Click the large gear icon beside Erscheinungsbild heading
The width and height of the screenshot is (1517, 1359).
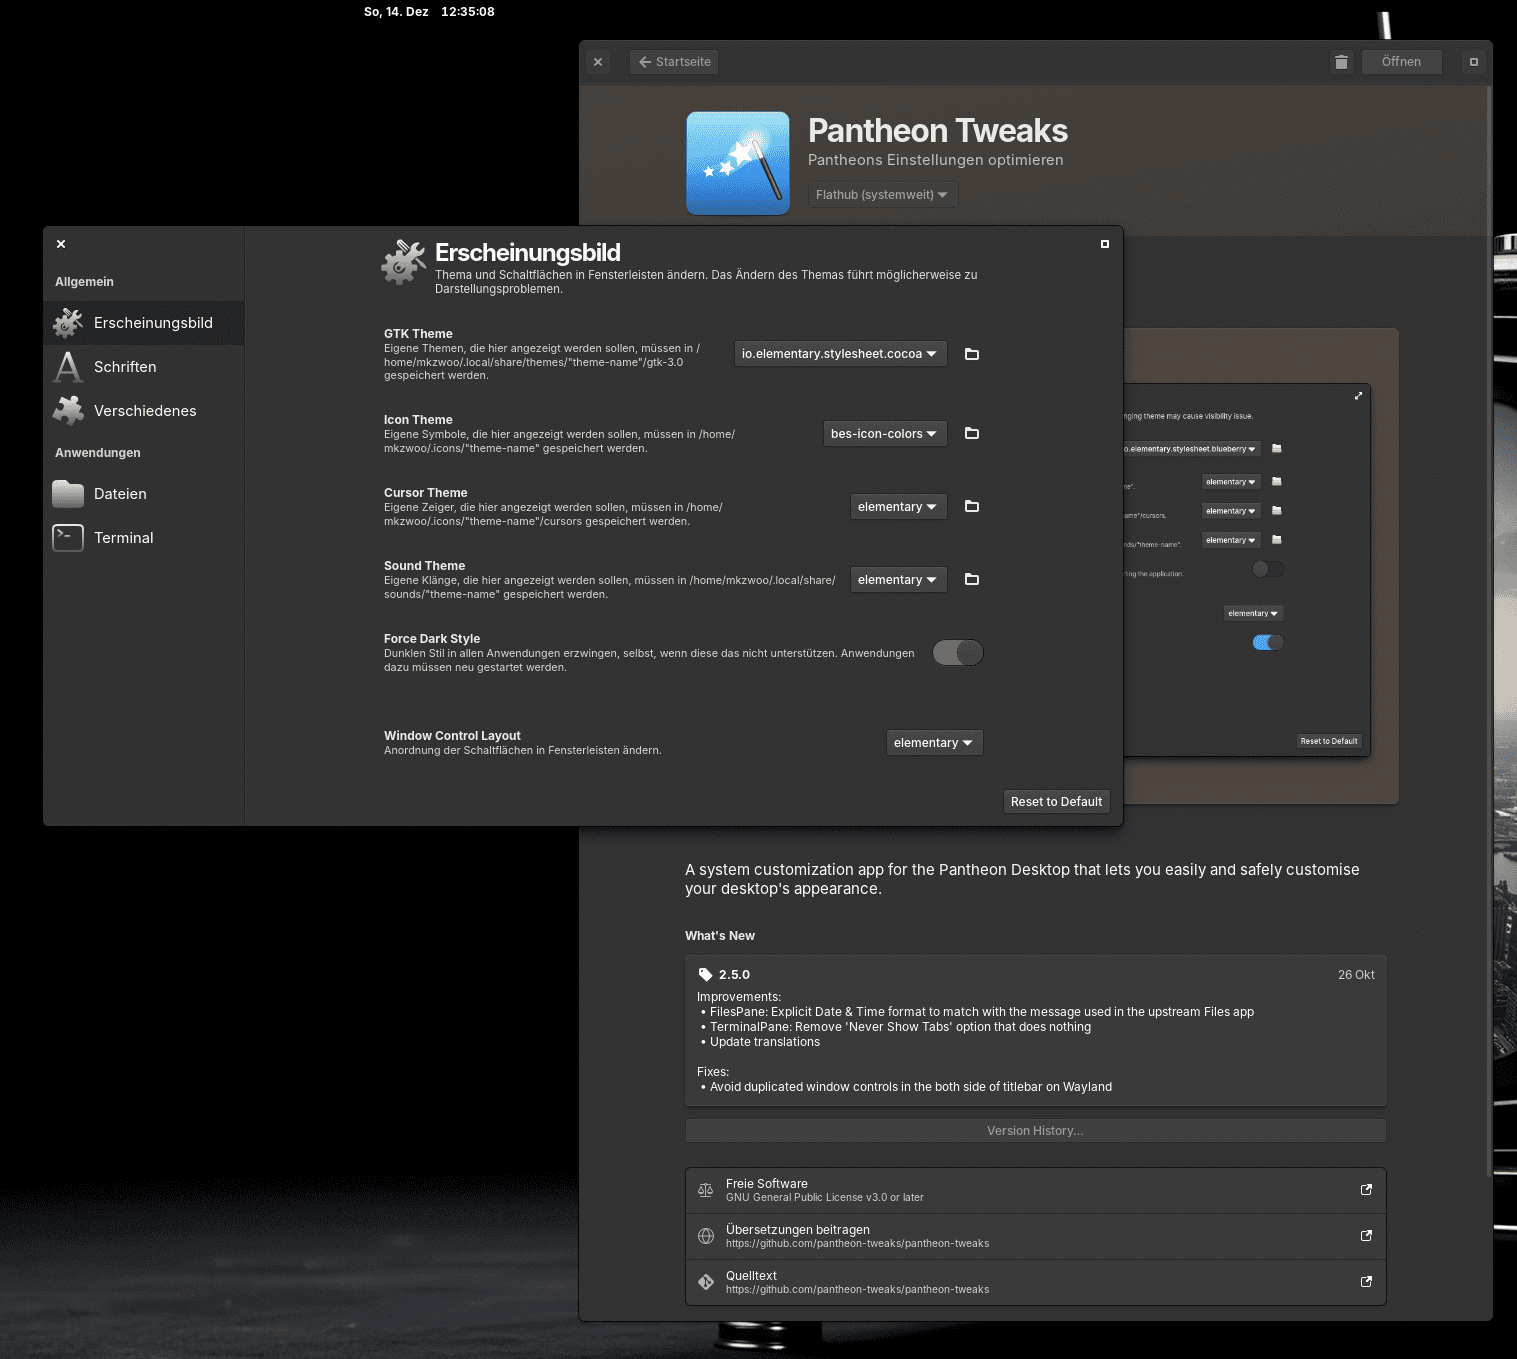point(404,262)
